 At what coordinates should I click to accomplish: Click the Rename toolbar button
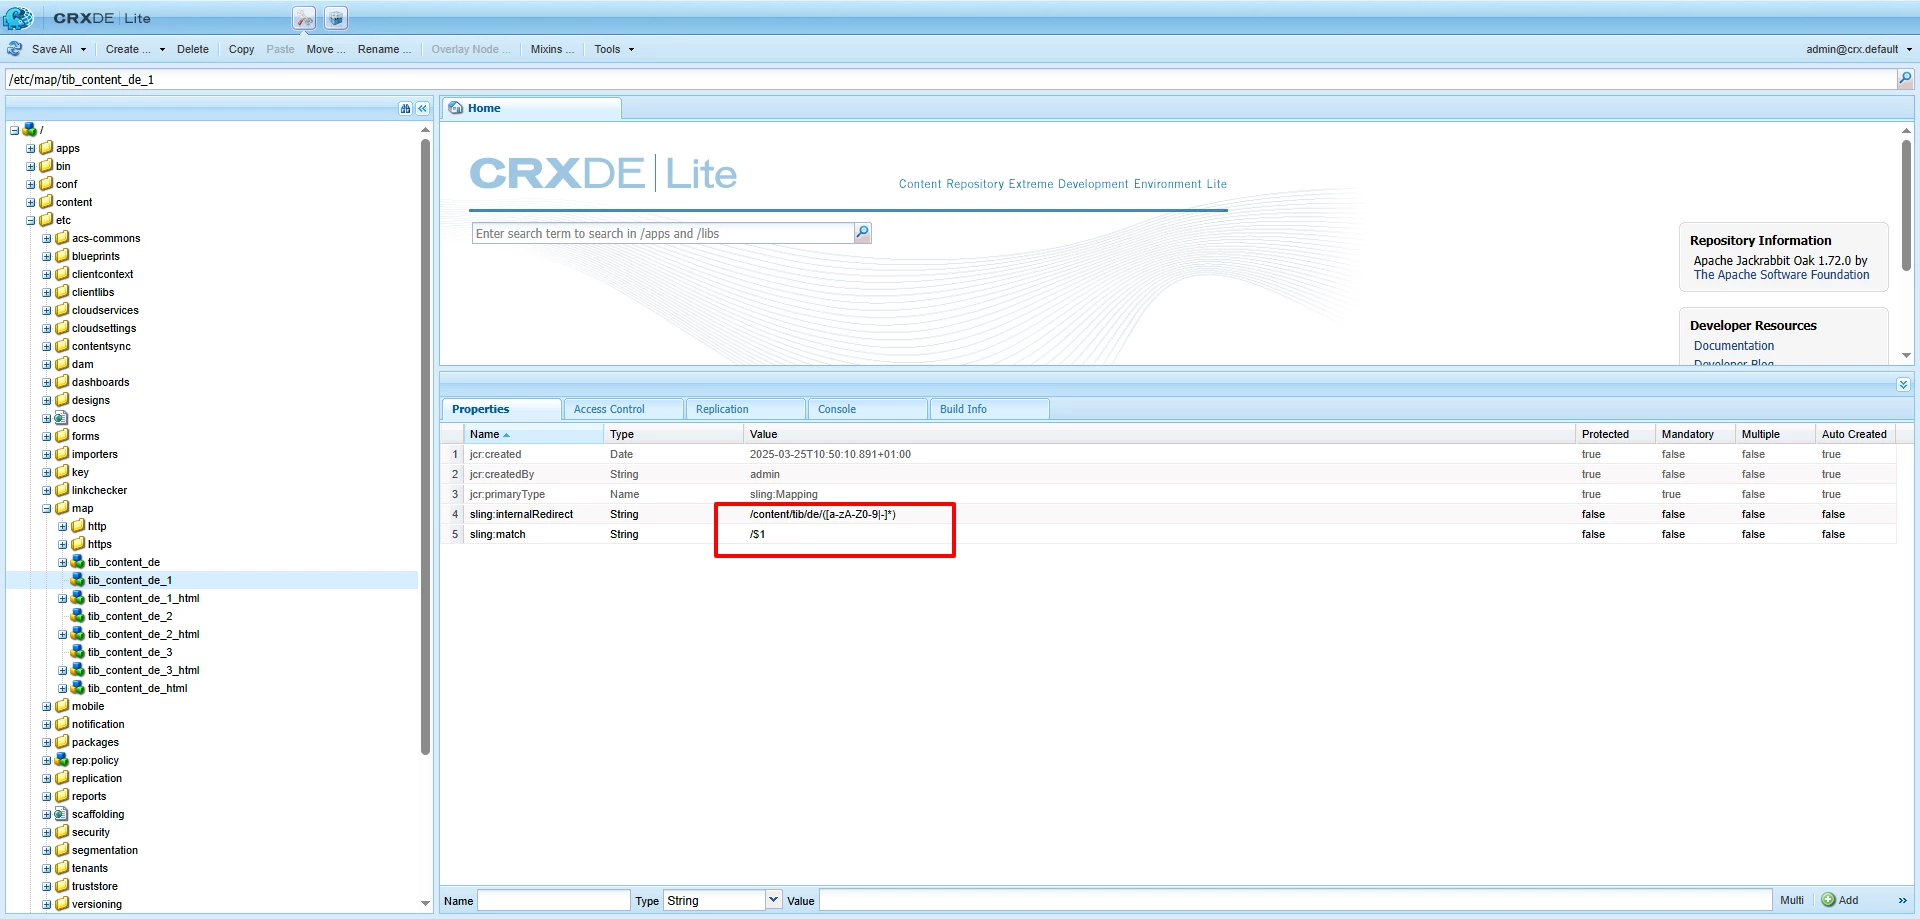click(x=384, y=49)
